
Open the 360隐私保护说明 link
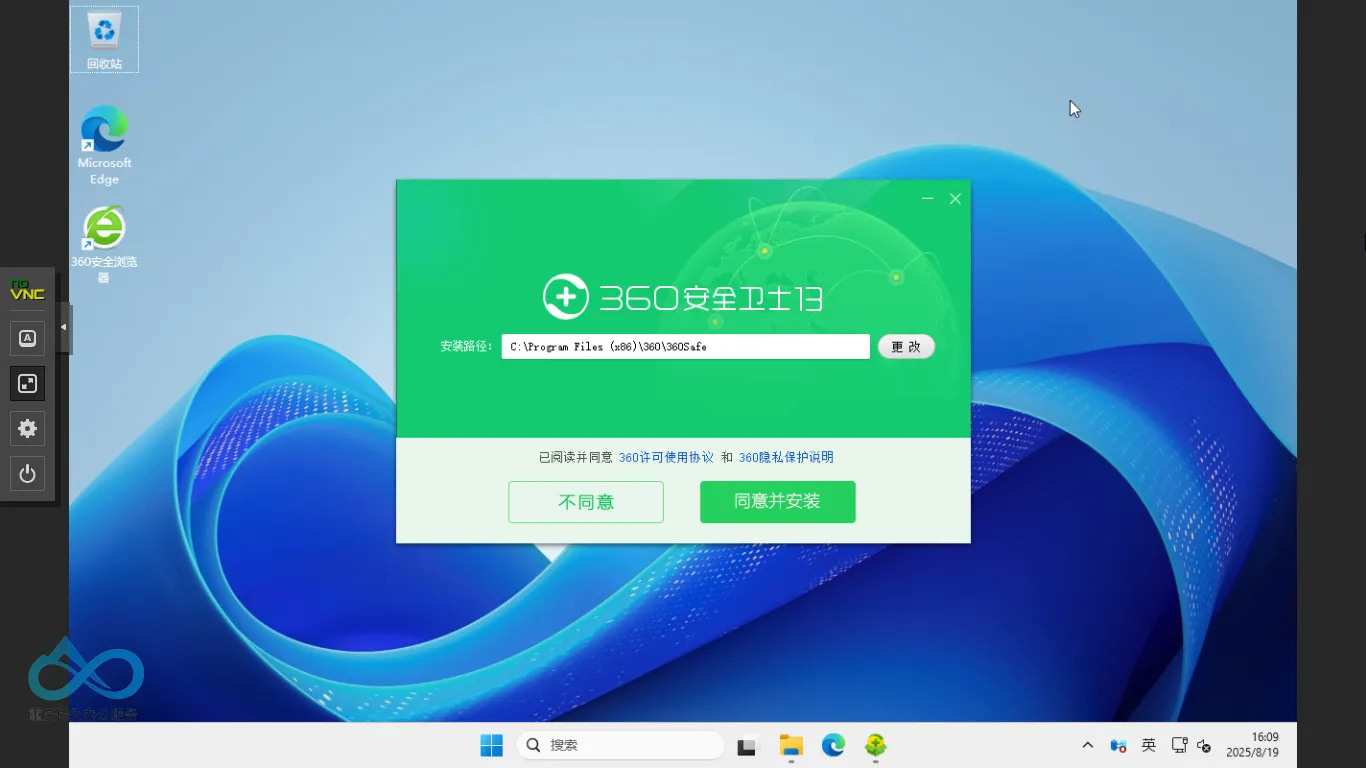(x=786, y=457)
